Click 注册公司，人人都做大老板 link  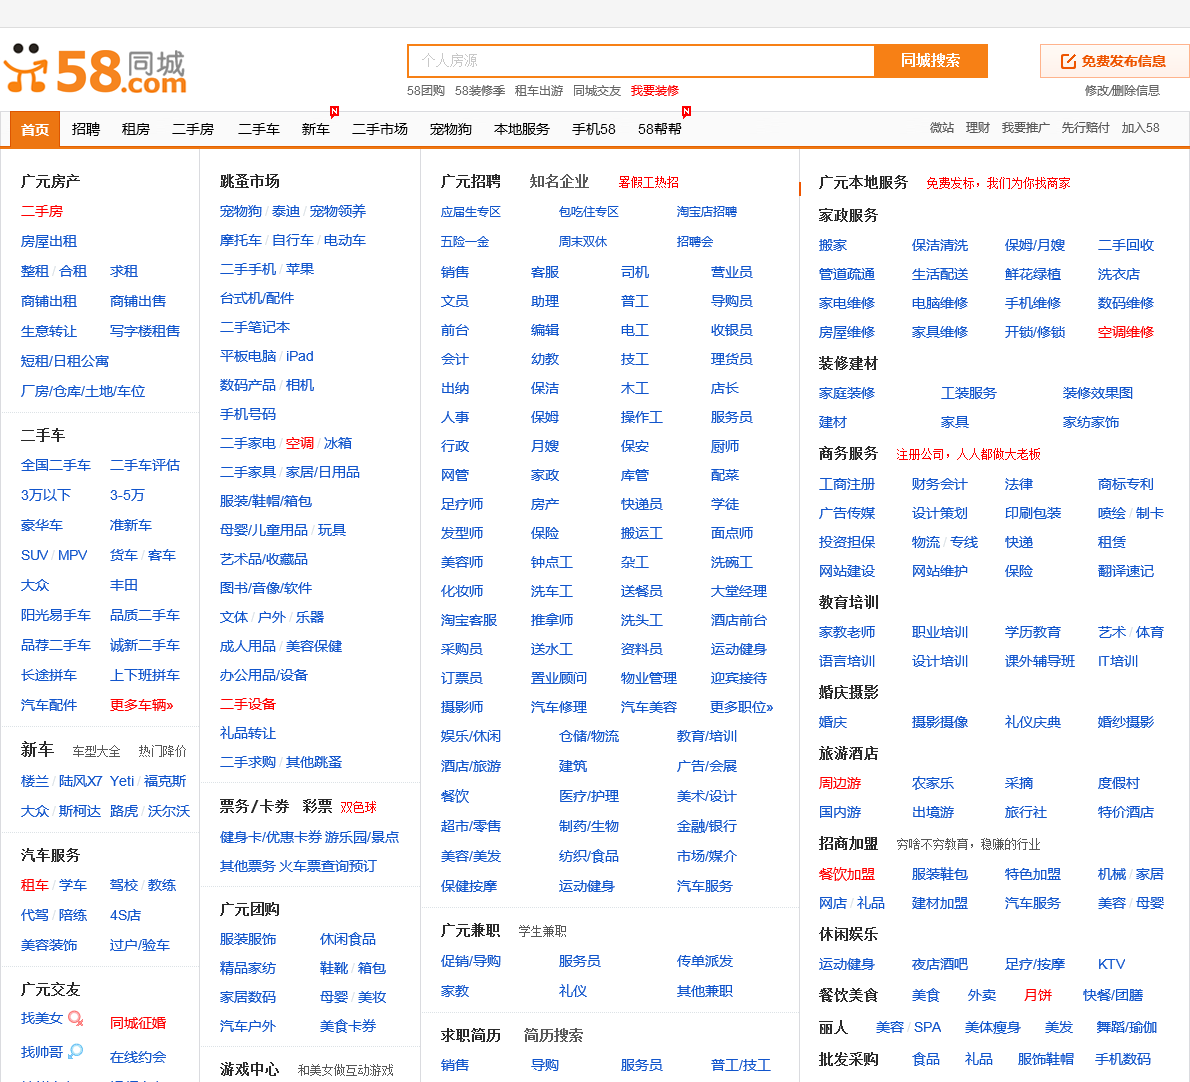(968, 455)
